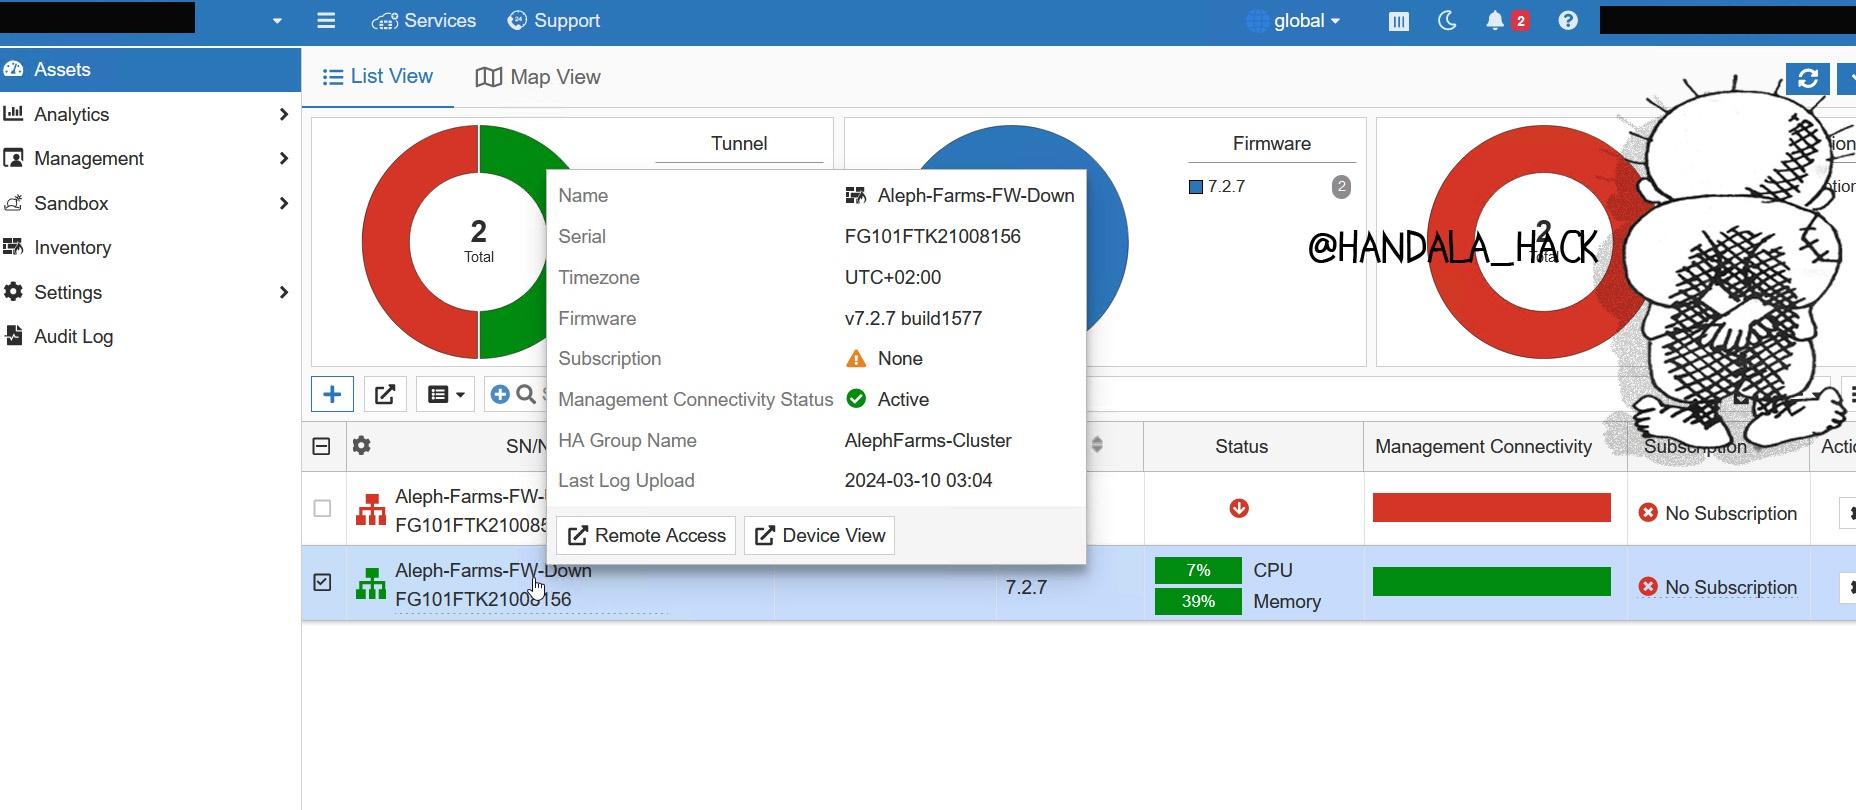Click the Device View button
This screenshot has height=810, width=1856.
[x=819, y=535]
